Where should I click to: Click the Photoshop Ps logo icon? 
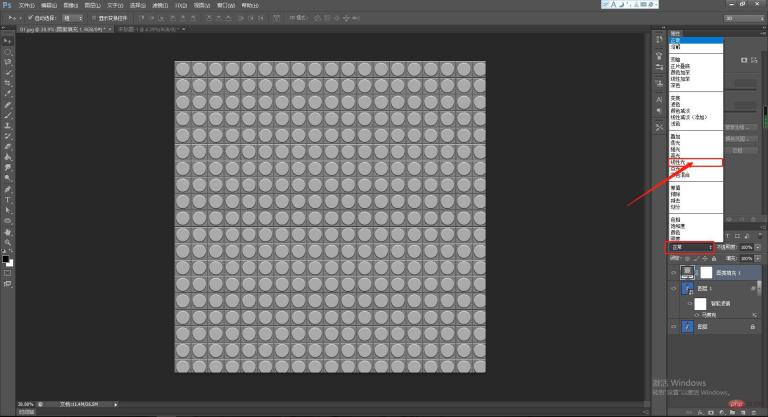pos(8,5)
